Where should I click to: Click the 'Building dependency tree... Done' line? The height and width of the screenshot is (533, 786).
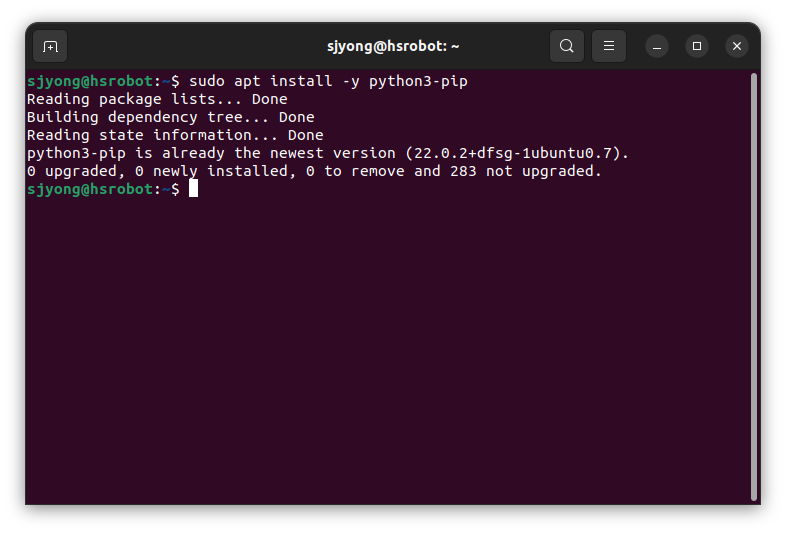point(170,117)
